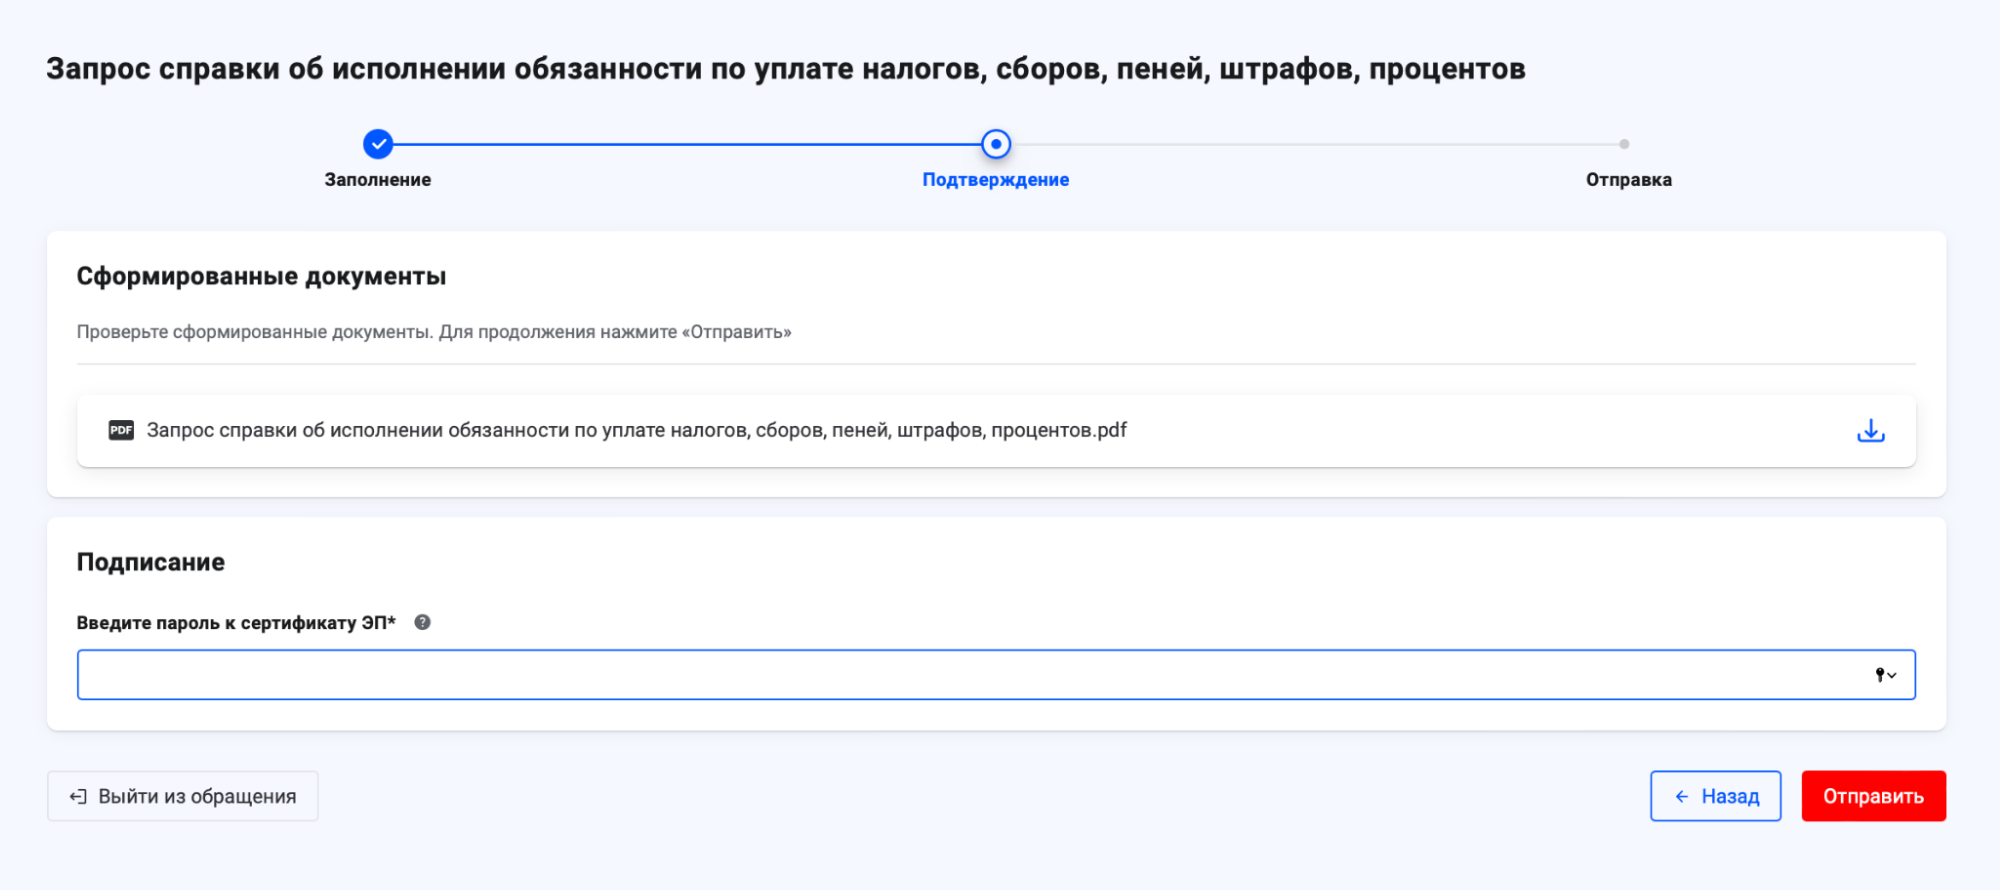Go to the Заполнение step label

tap(378, 180)
